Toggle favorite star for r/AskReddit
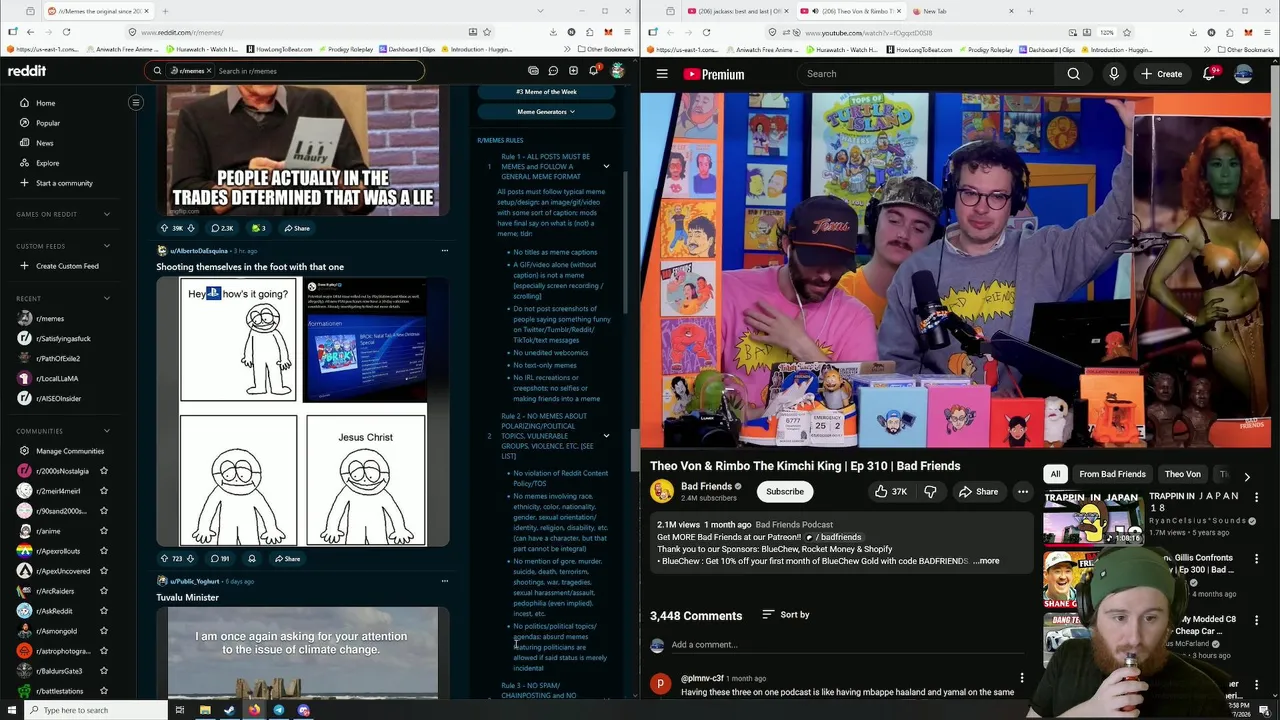The width and height of the screenshot is (1280, 720). coord(104,611)
